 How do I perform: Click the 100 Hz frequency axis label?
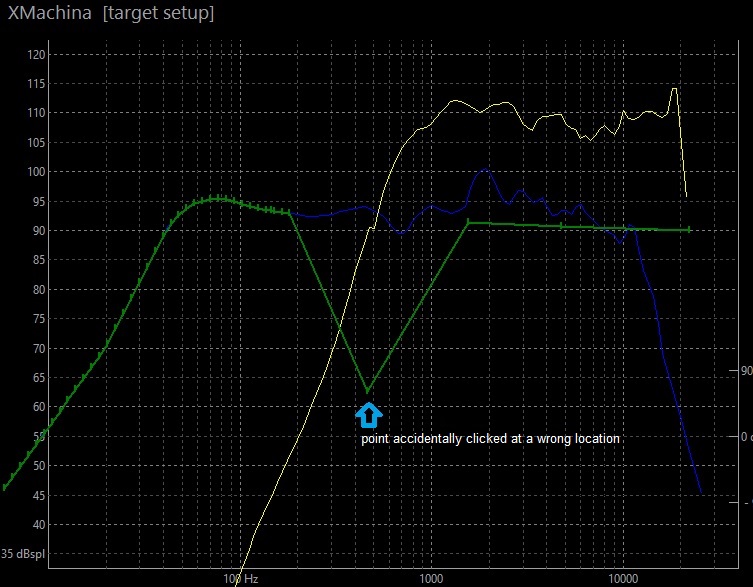[241, 578]
